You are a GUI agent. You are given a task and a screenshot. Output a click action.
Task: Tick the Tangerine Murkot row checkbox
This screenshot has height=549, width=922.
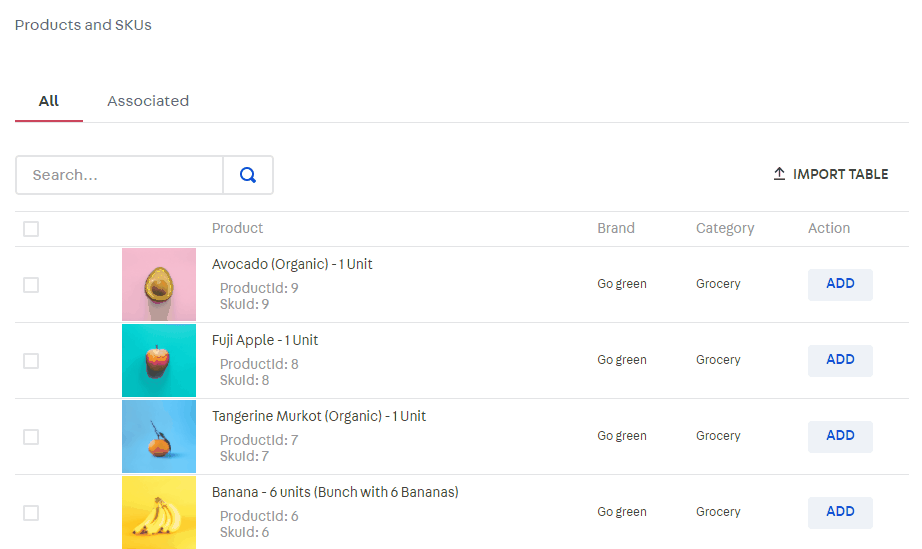[31, 437]
